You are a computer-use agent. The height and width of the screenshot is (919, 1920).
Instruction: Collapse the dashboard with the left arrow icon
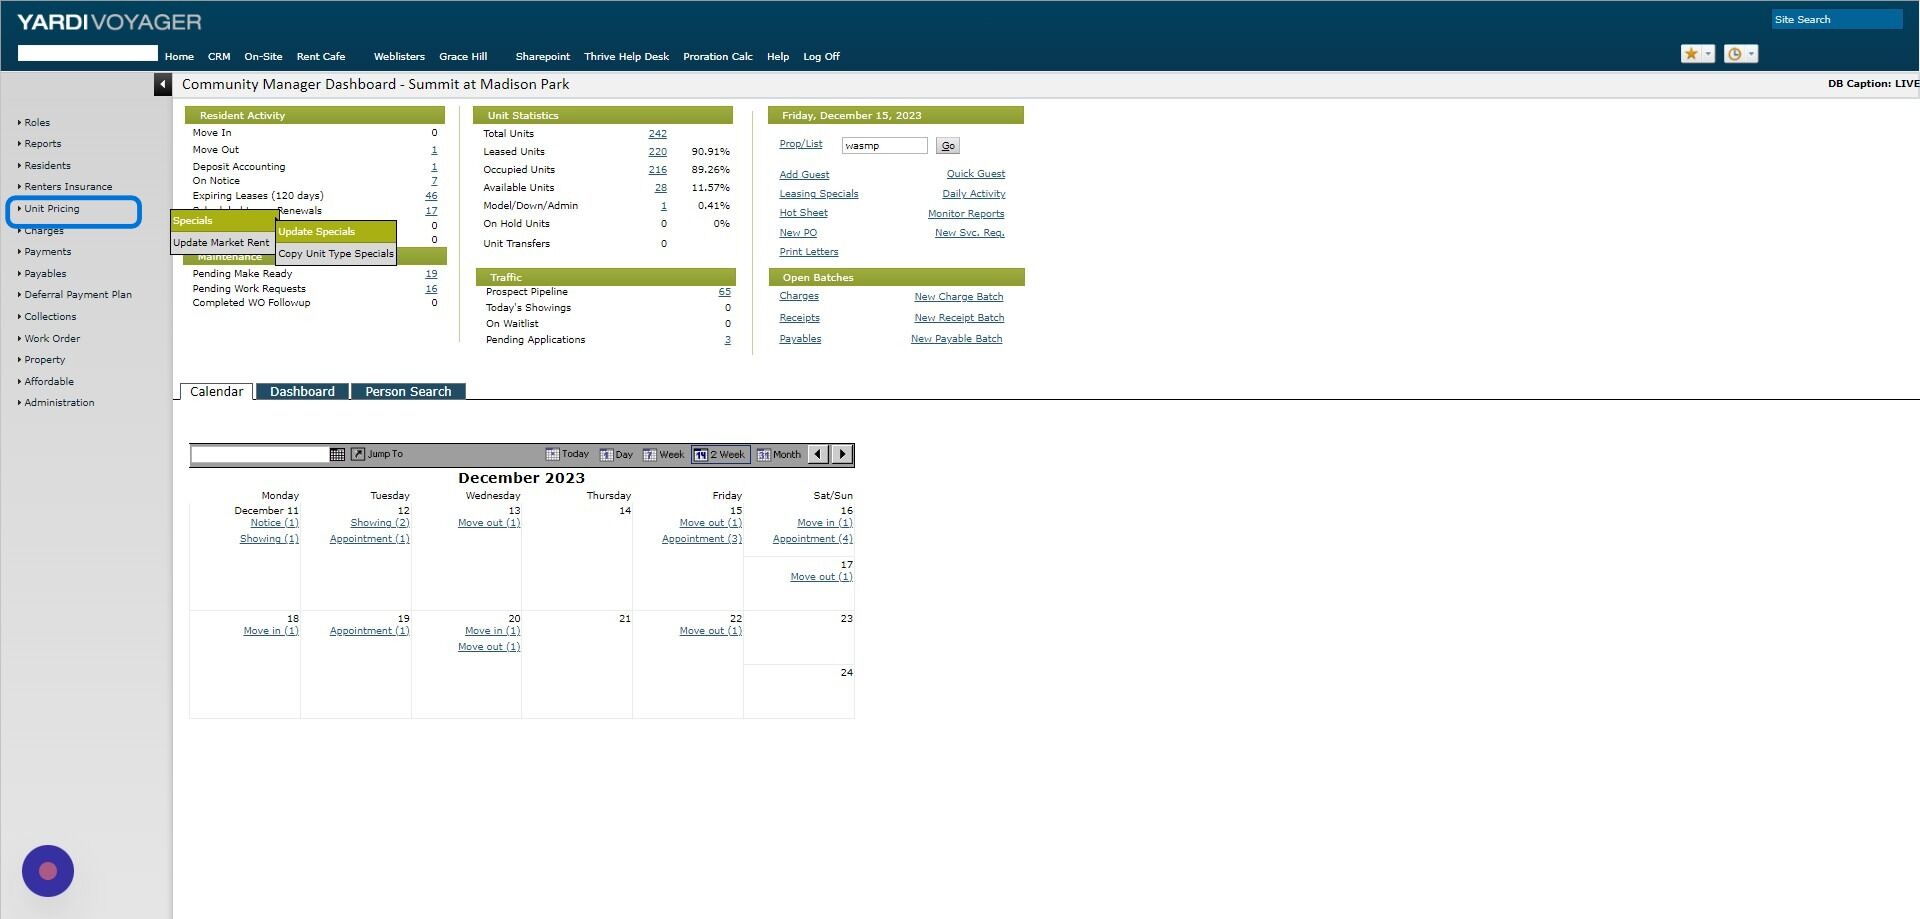[x=162, y=84]
